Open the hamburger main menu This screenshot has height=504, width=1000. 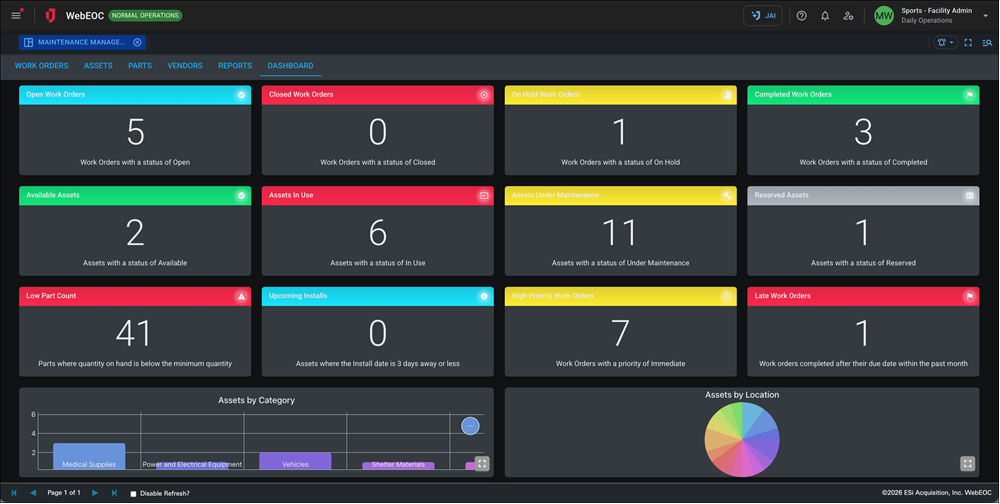16,16
